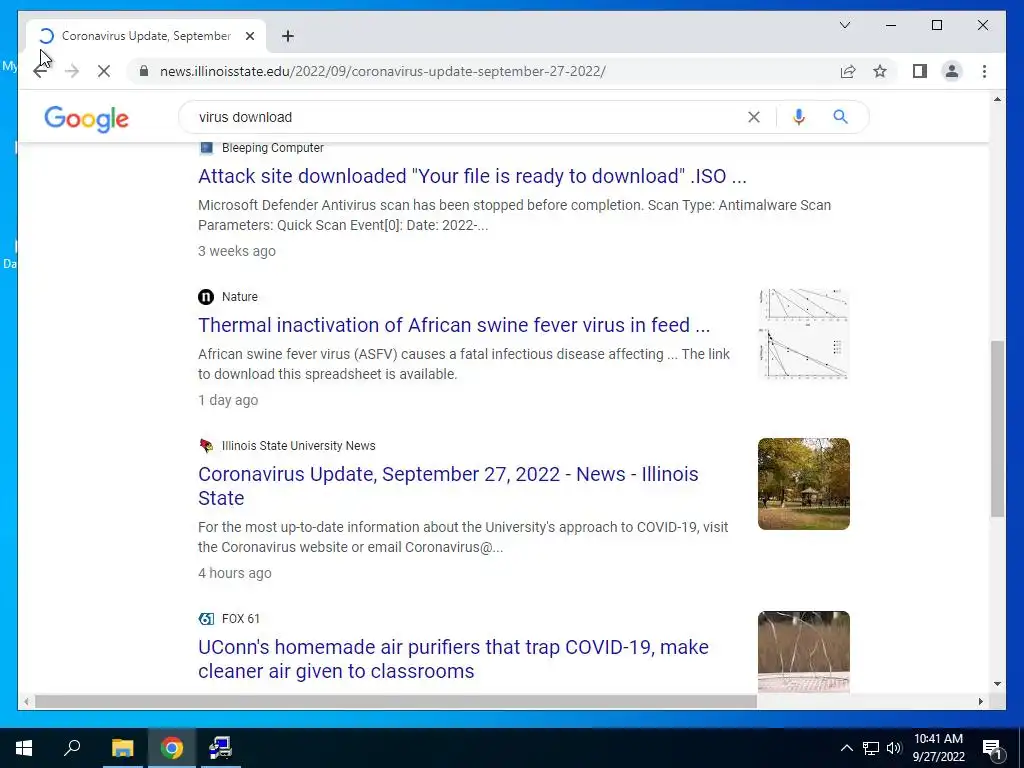This screenshot has height=768, width=1024.
Task: Click the horizontal scrollbar thumb
Action: [396, 701]
